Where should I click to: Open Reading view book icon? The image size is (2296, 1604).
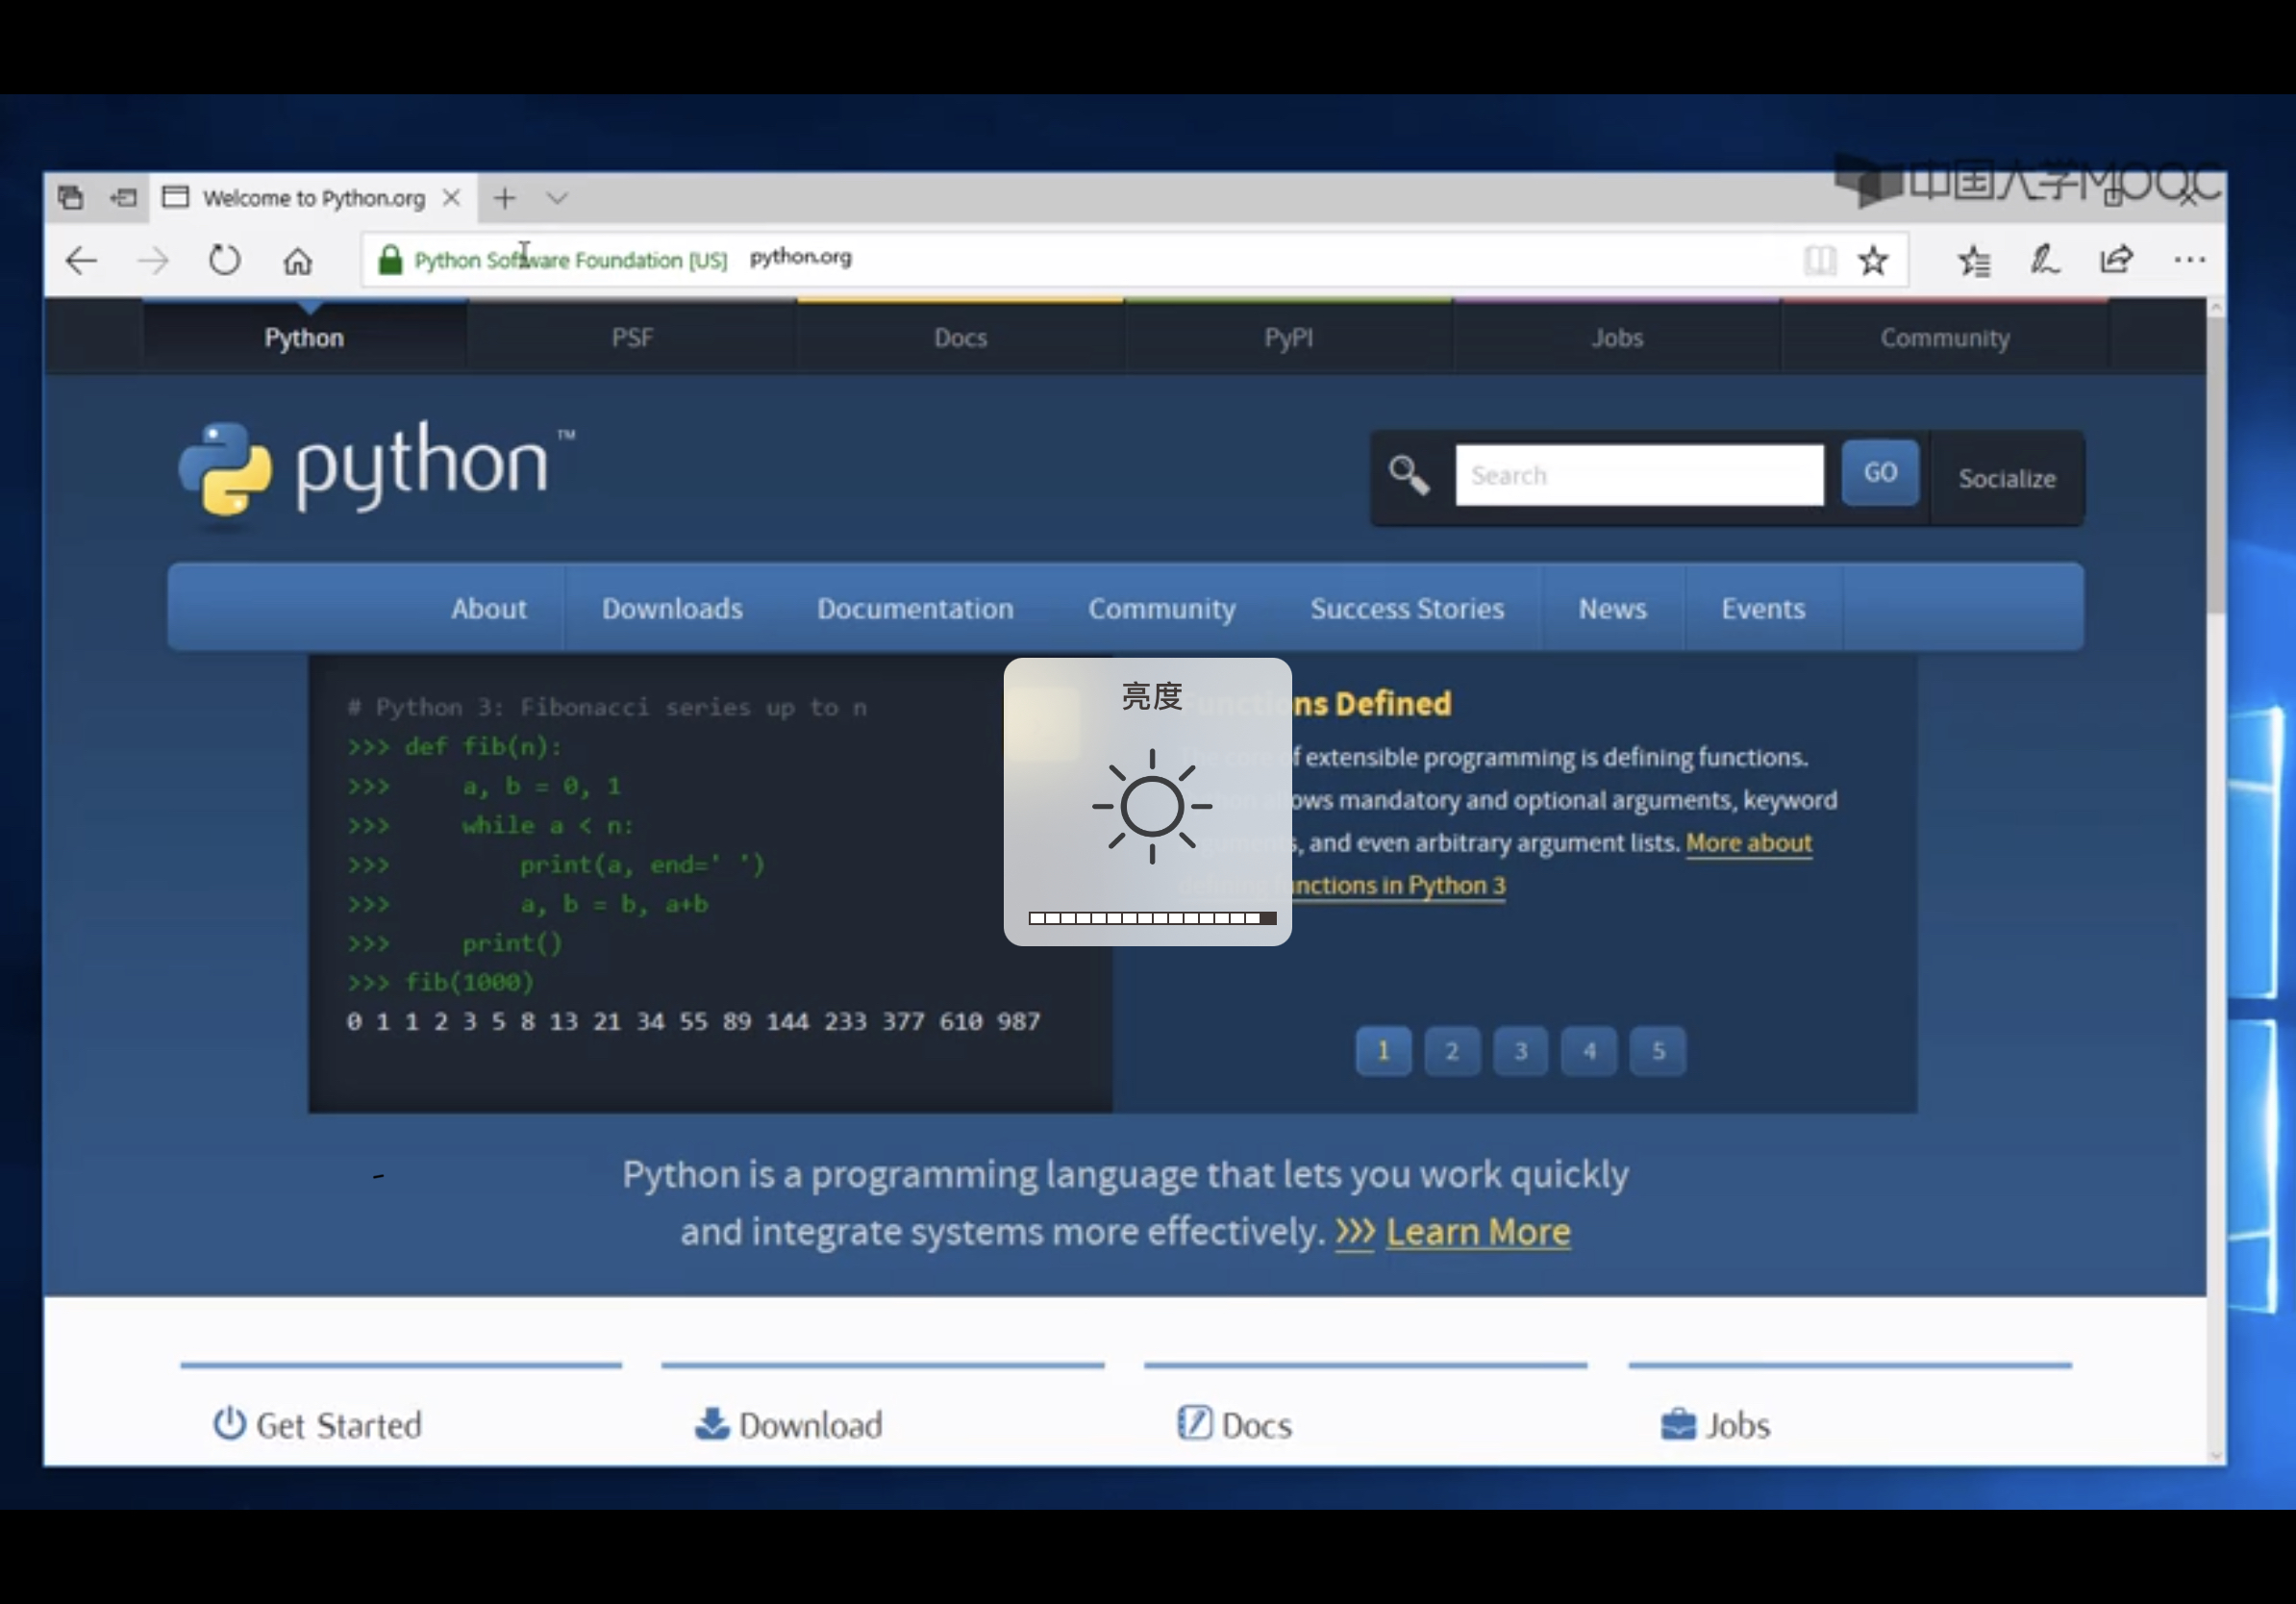1819,261
